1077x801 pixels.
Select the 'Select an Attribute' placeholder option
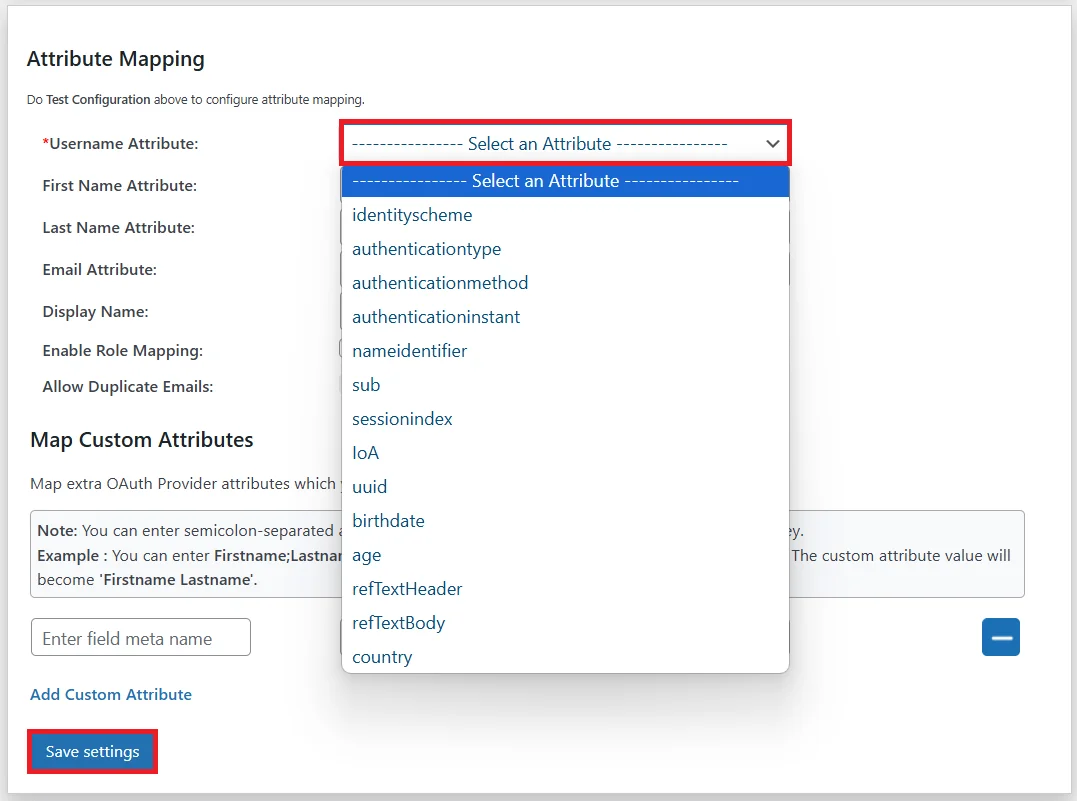tap(565, 181)
